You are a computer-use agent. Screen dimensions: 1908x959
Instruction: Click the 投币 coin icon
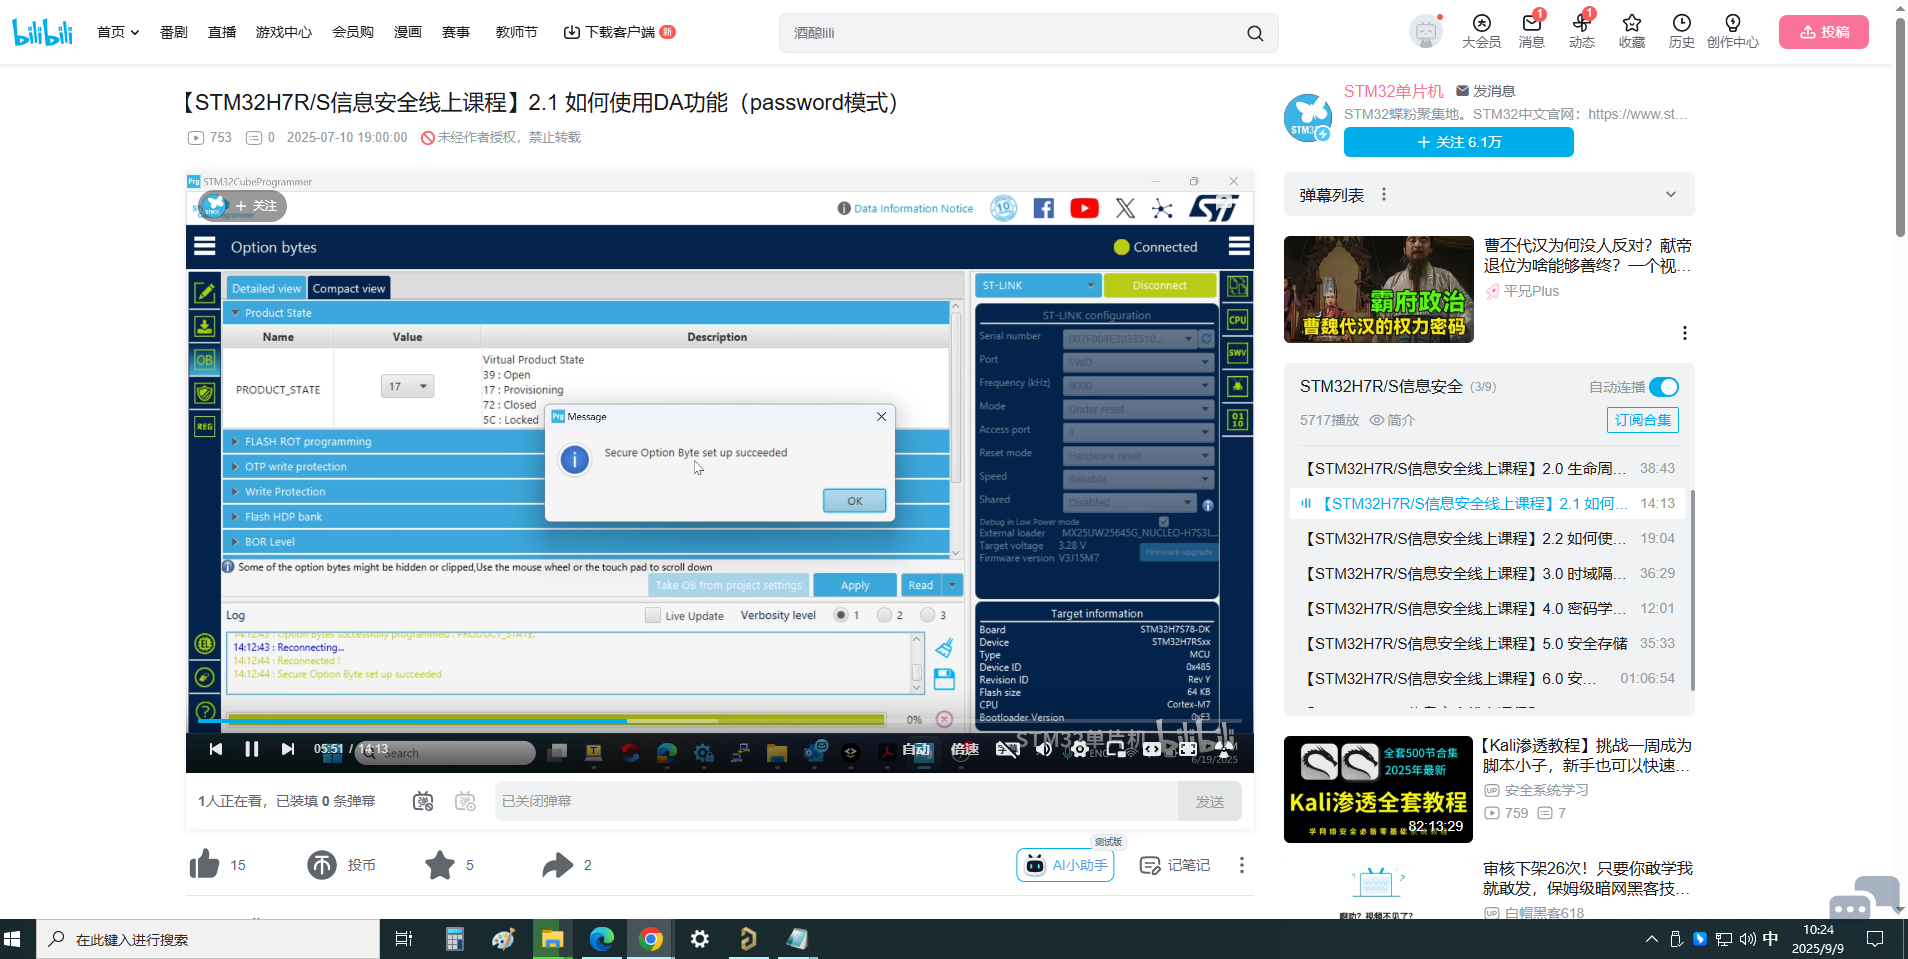pos(322,865)
